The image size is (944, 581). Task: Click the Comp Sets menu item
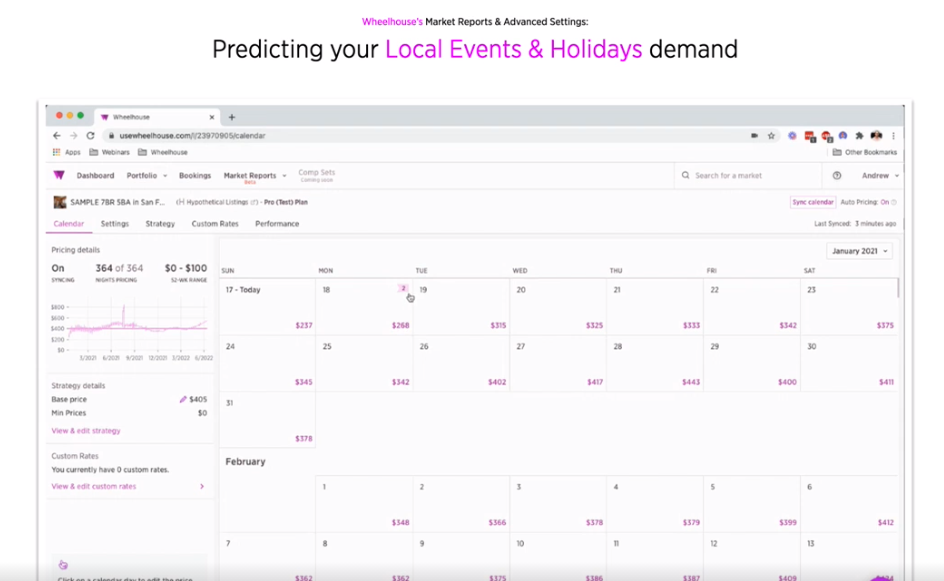coord(317,175)
